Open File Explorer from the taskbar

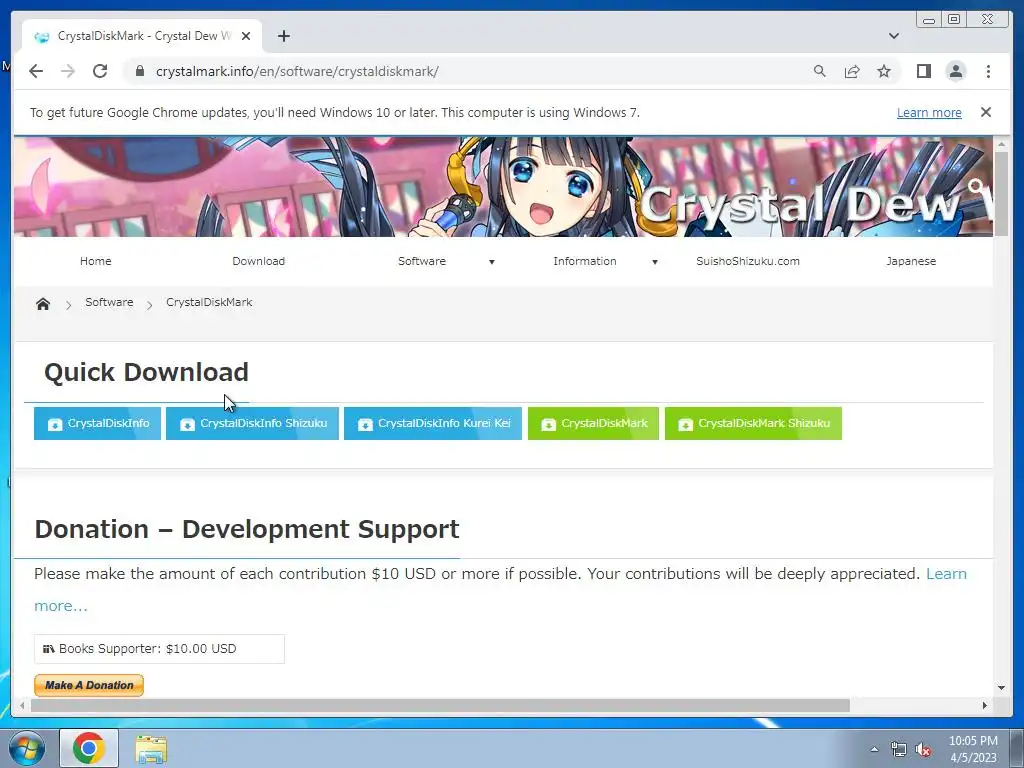click(151, 749)
